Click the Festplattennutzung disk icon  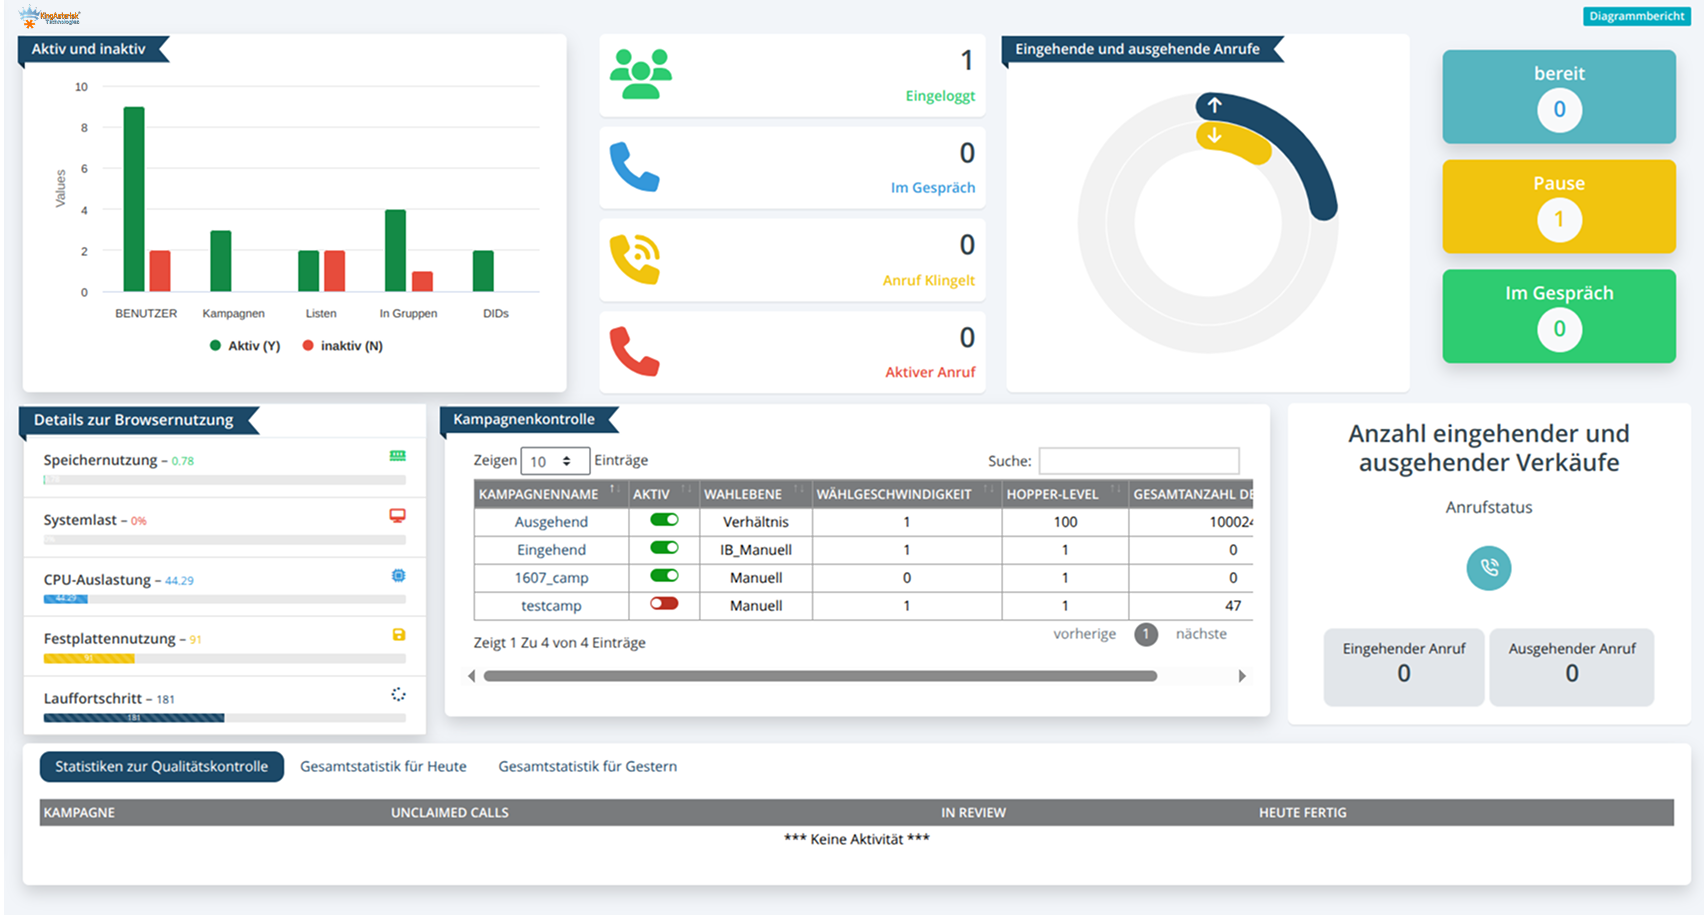tap(398, 635)
